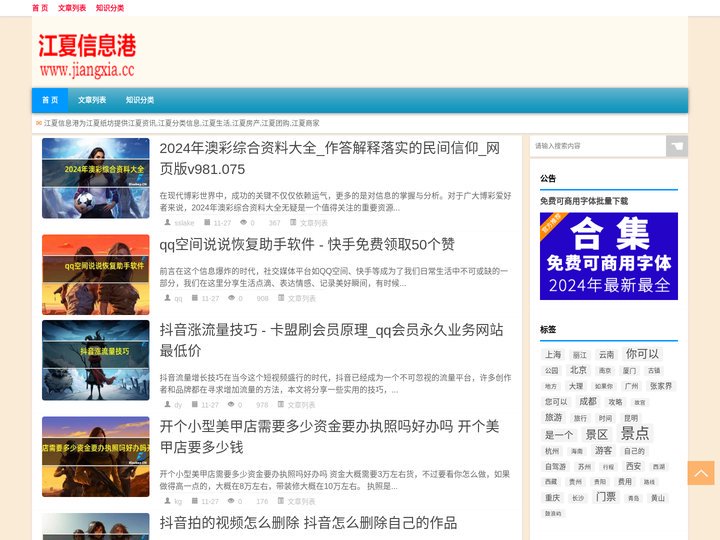Click the author name sslake
Image resolution: width=720 pixels, height=540 pixels.
coord(184,223)
